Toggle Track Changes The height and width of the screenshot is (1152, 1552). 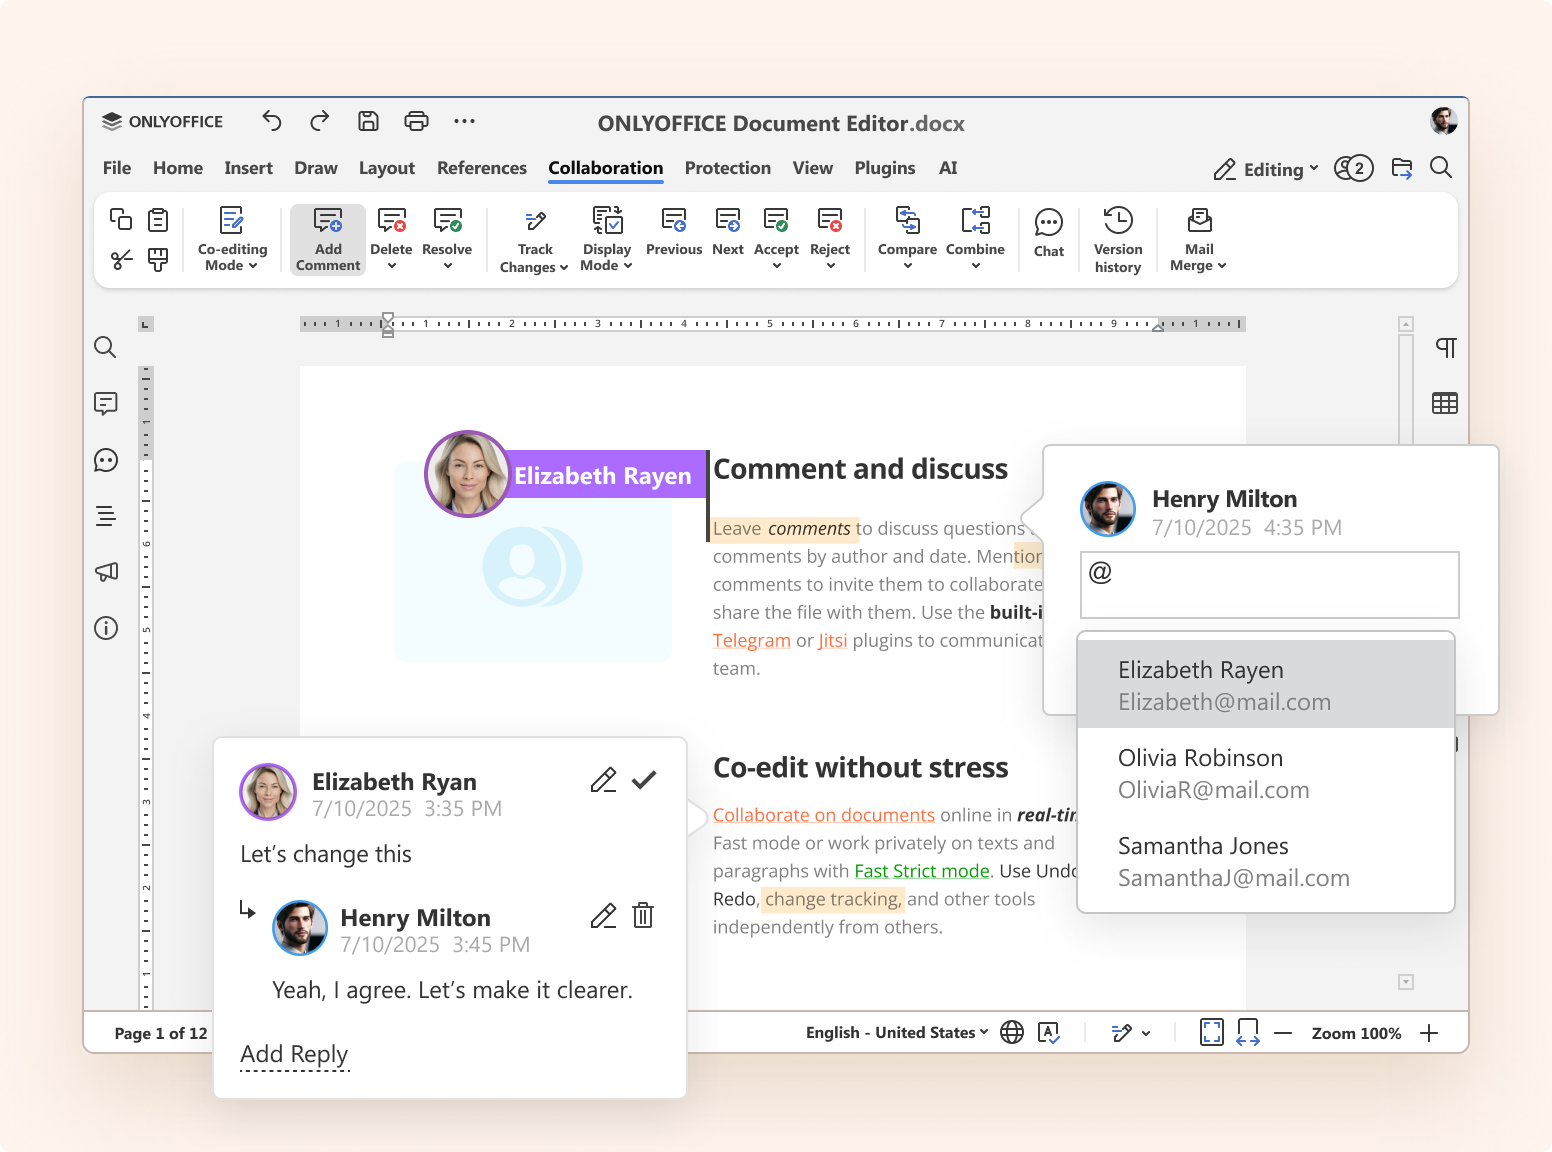click(x=533, y=238)
